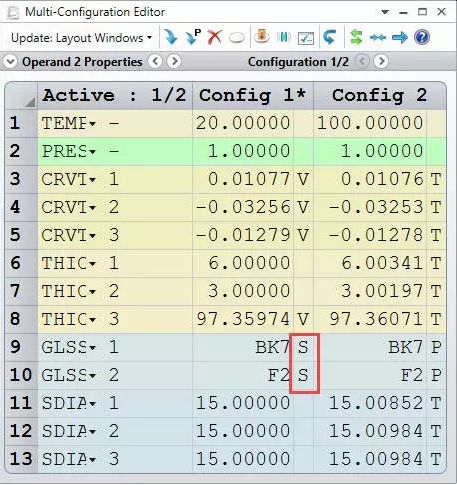This screenshot has width=457, height=485.
Task: Click the Add All Data checkmark icon
Action: pos(306,38)
